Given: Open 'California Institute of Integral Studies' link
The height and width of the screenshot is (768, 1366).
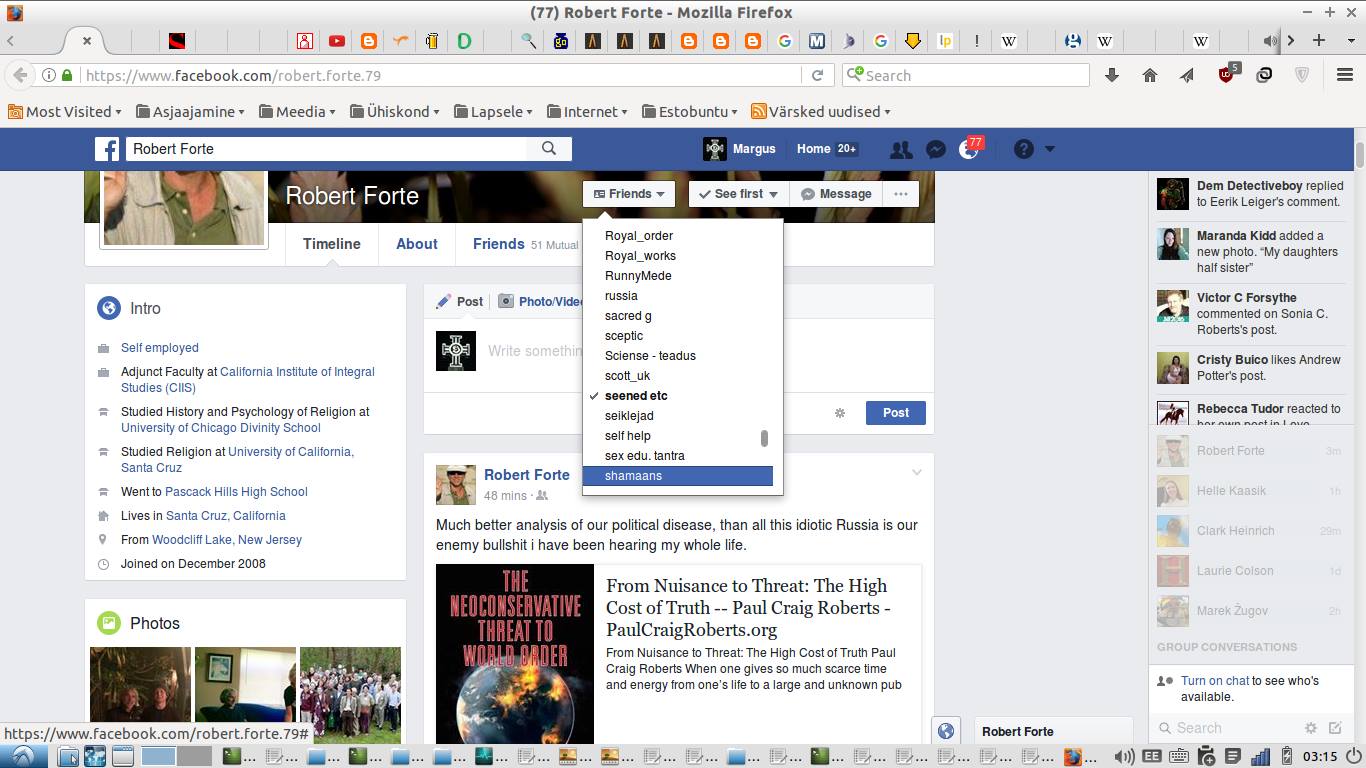Looking at the screenshot, I should (x=248, y=380).
